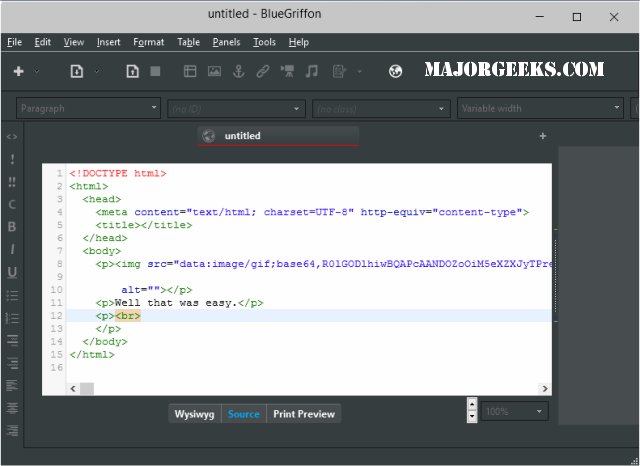This screenshot has height=466, width=640.
Task: Open Print Preview mode
Action: pyautogui.click(x=304, y=413)
